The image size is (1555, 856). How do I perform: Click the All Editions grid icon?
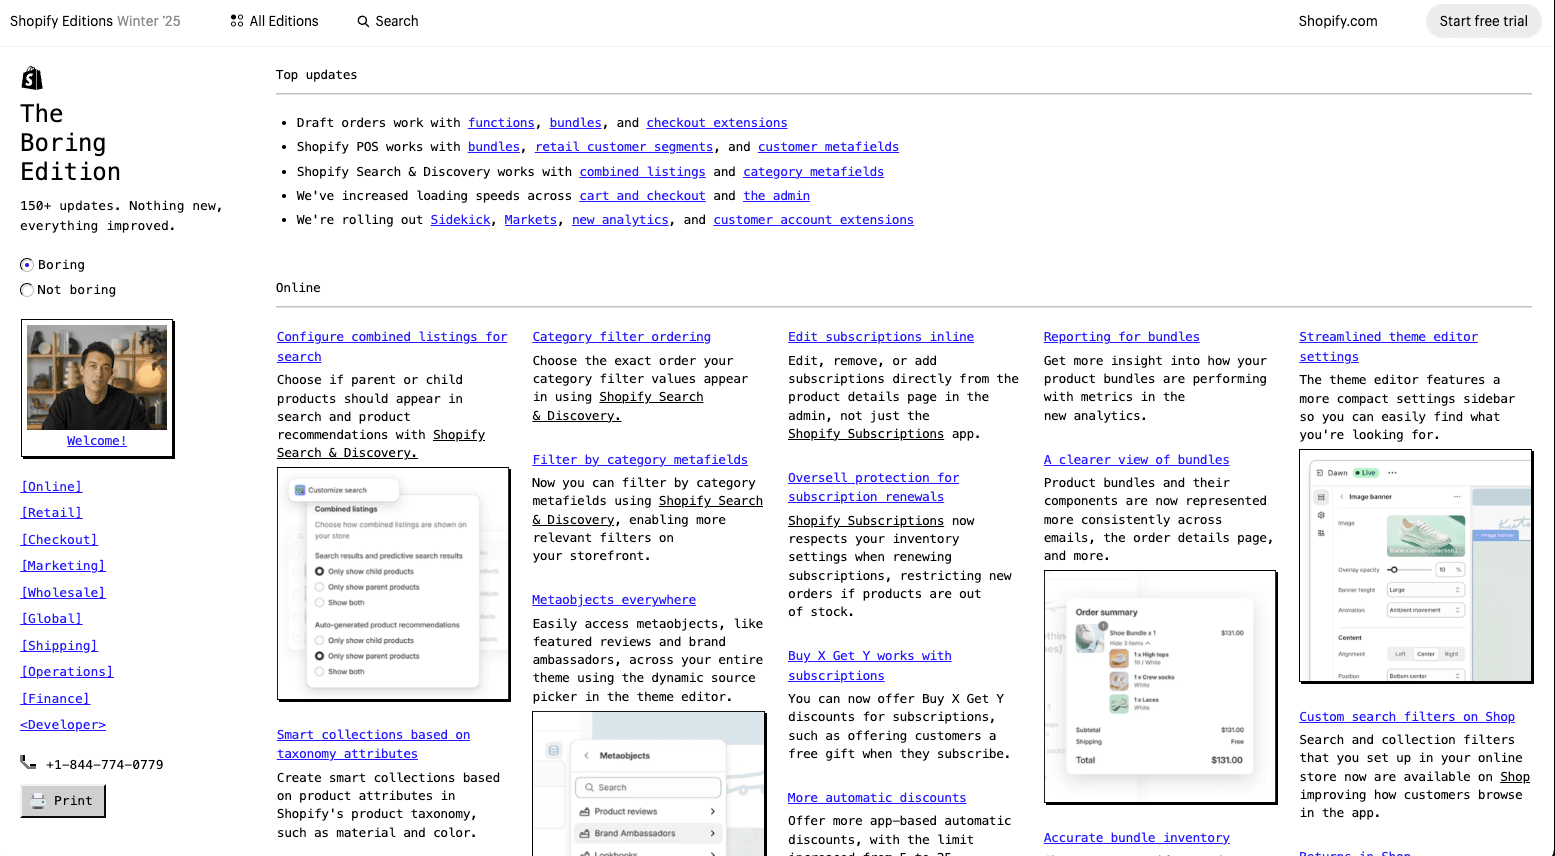[237, 21]
